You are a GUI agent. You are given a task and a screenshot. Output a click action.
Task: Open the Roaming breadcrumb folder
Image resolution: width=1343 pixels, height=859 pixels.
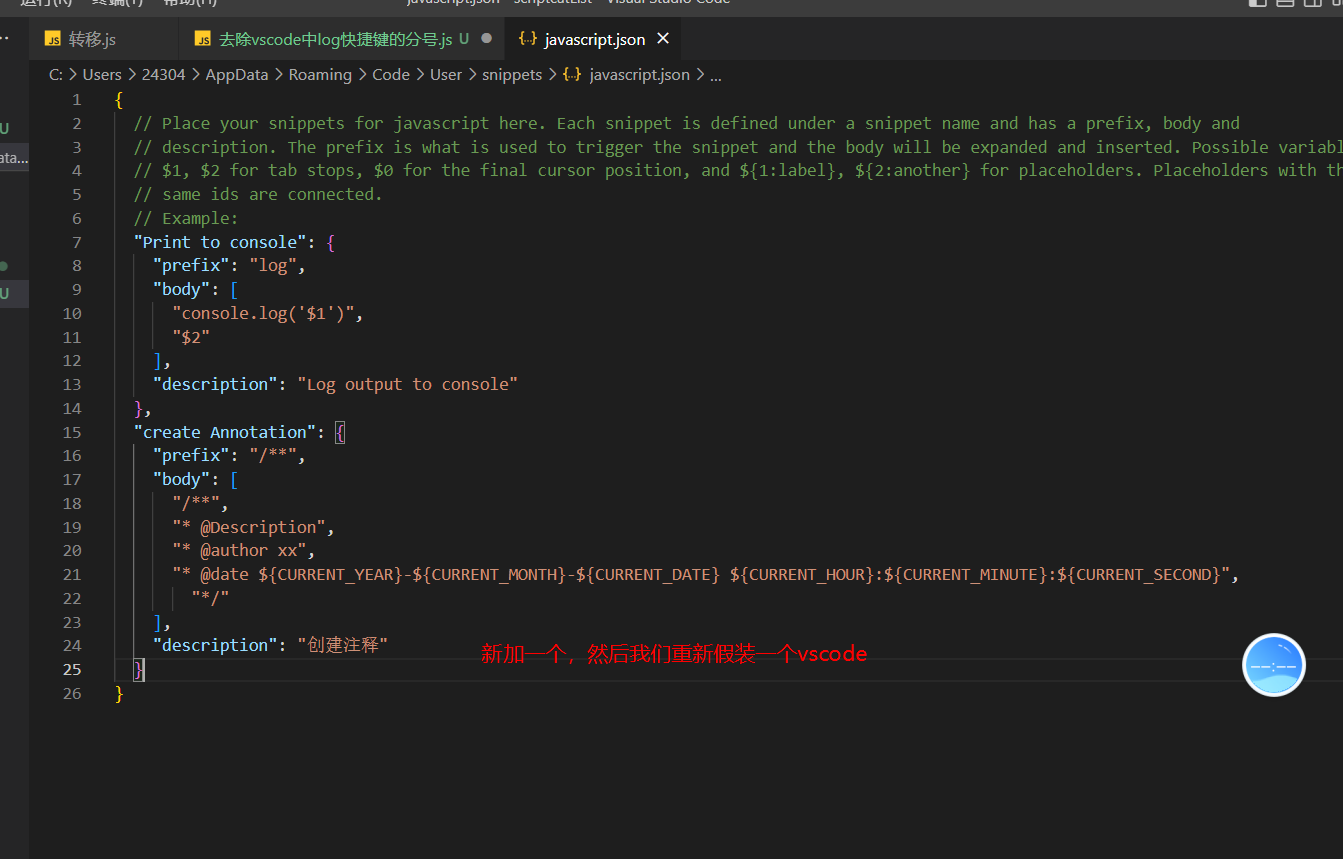(320, 74)
